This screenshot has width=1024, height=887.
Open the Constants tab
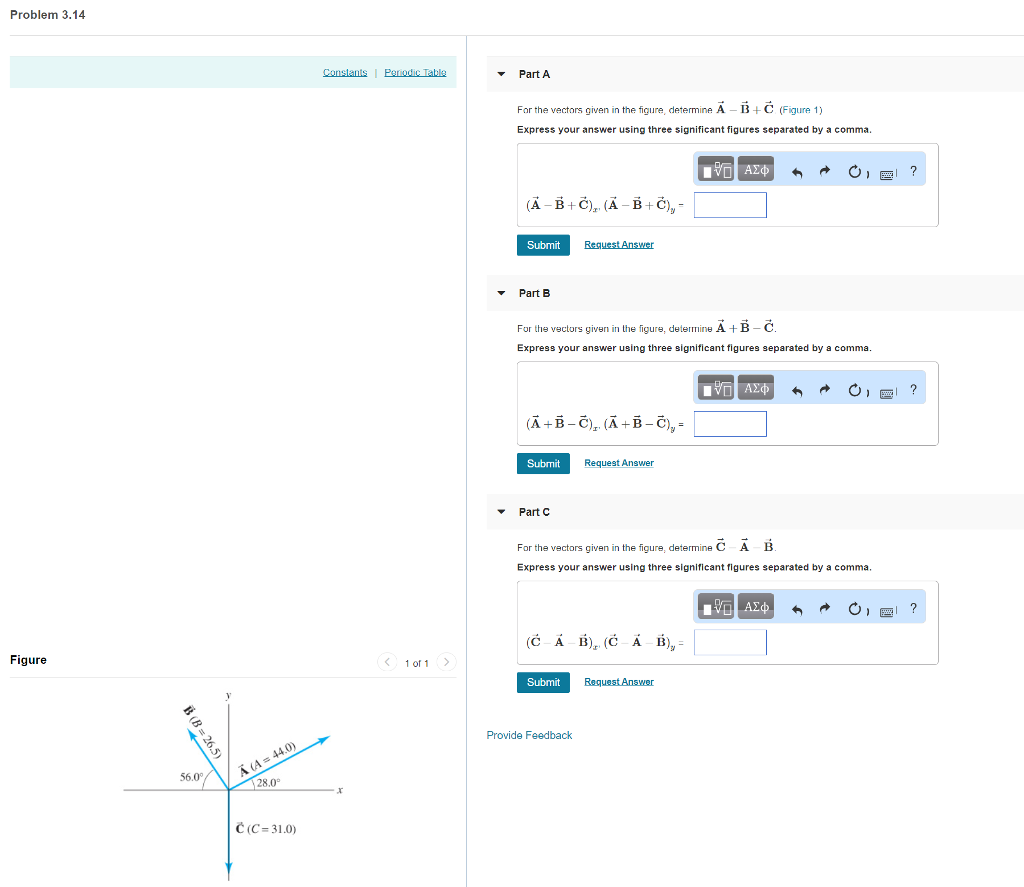345,72
